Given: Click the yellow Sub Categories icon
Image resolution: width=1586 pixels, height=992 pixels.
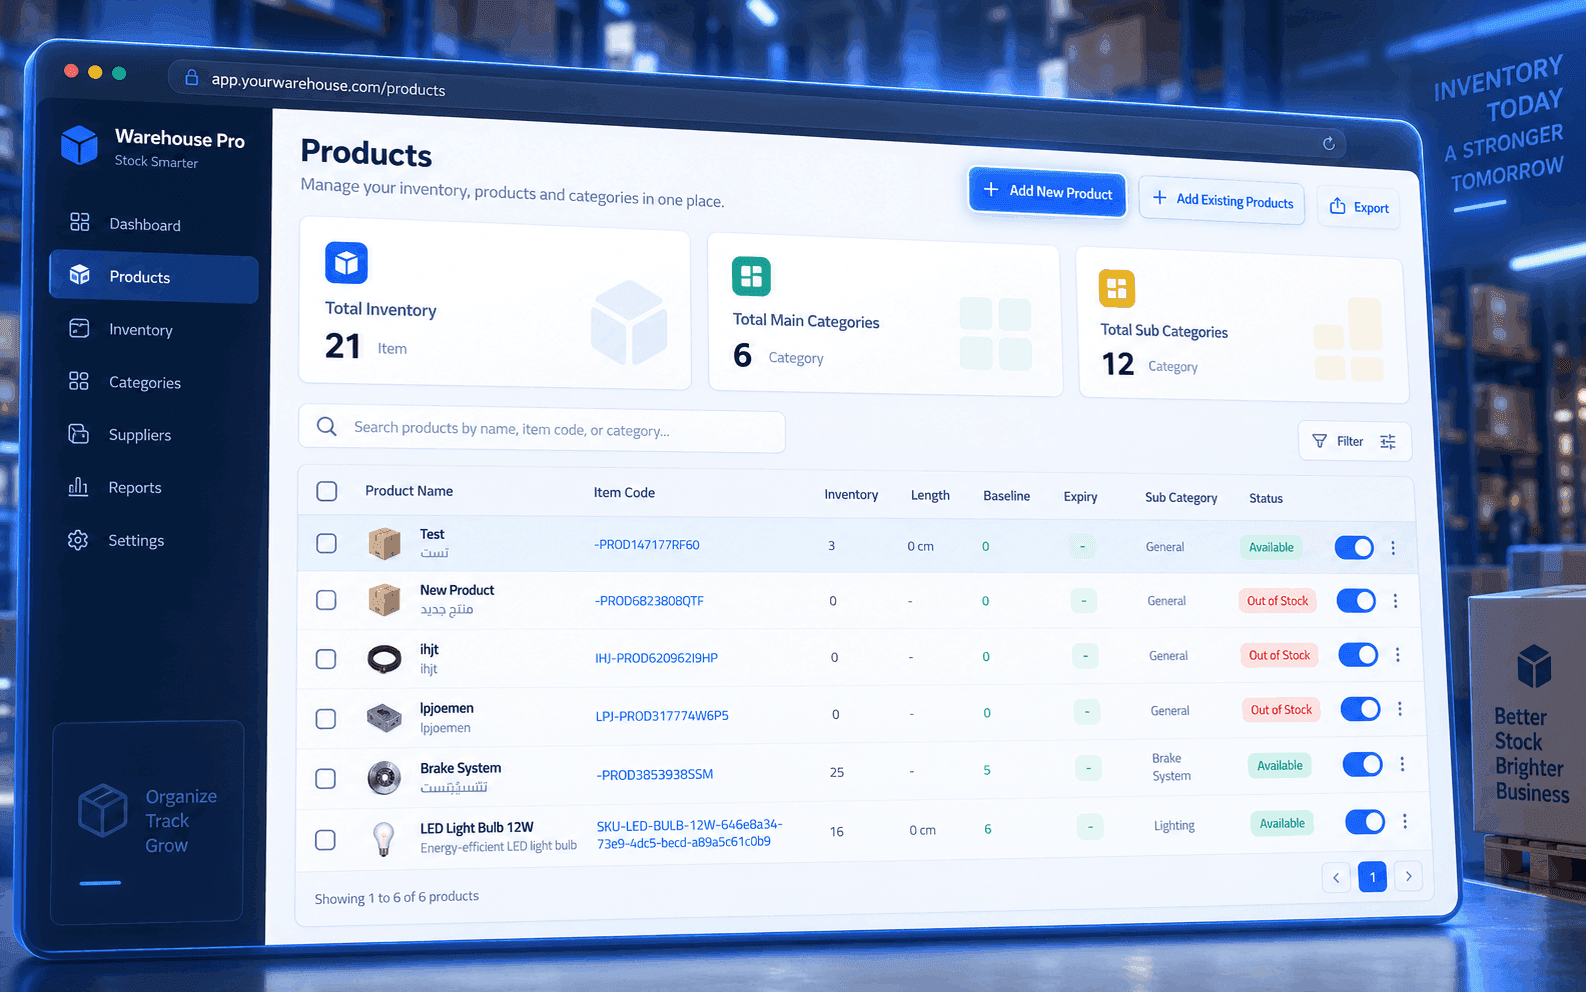Looking at the screenshot, I should [1117, 288].
